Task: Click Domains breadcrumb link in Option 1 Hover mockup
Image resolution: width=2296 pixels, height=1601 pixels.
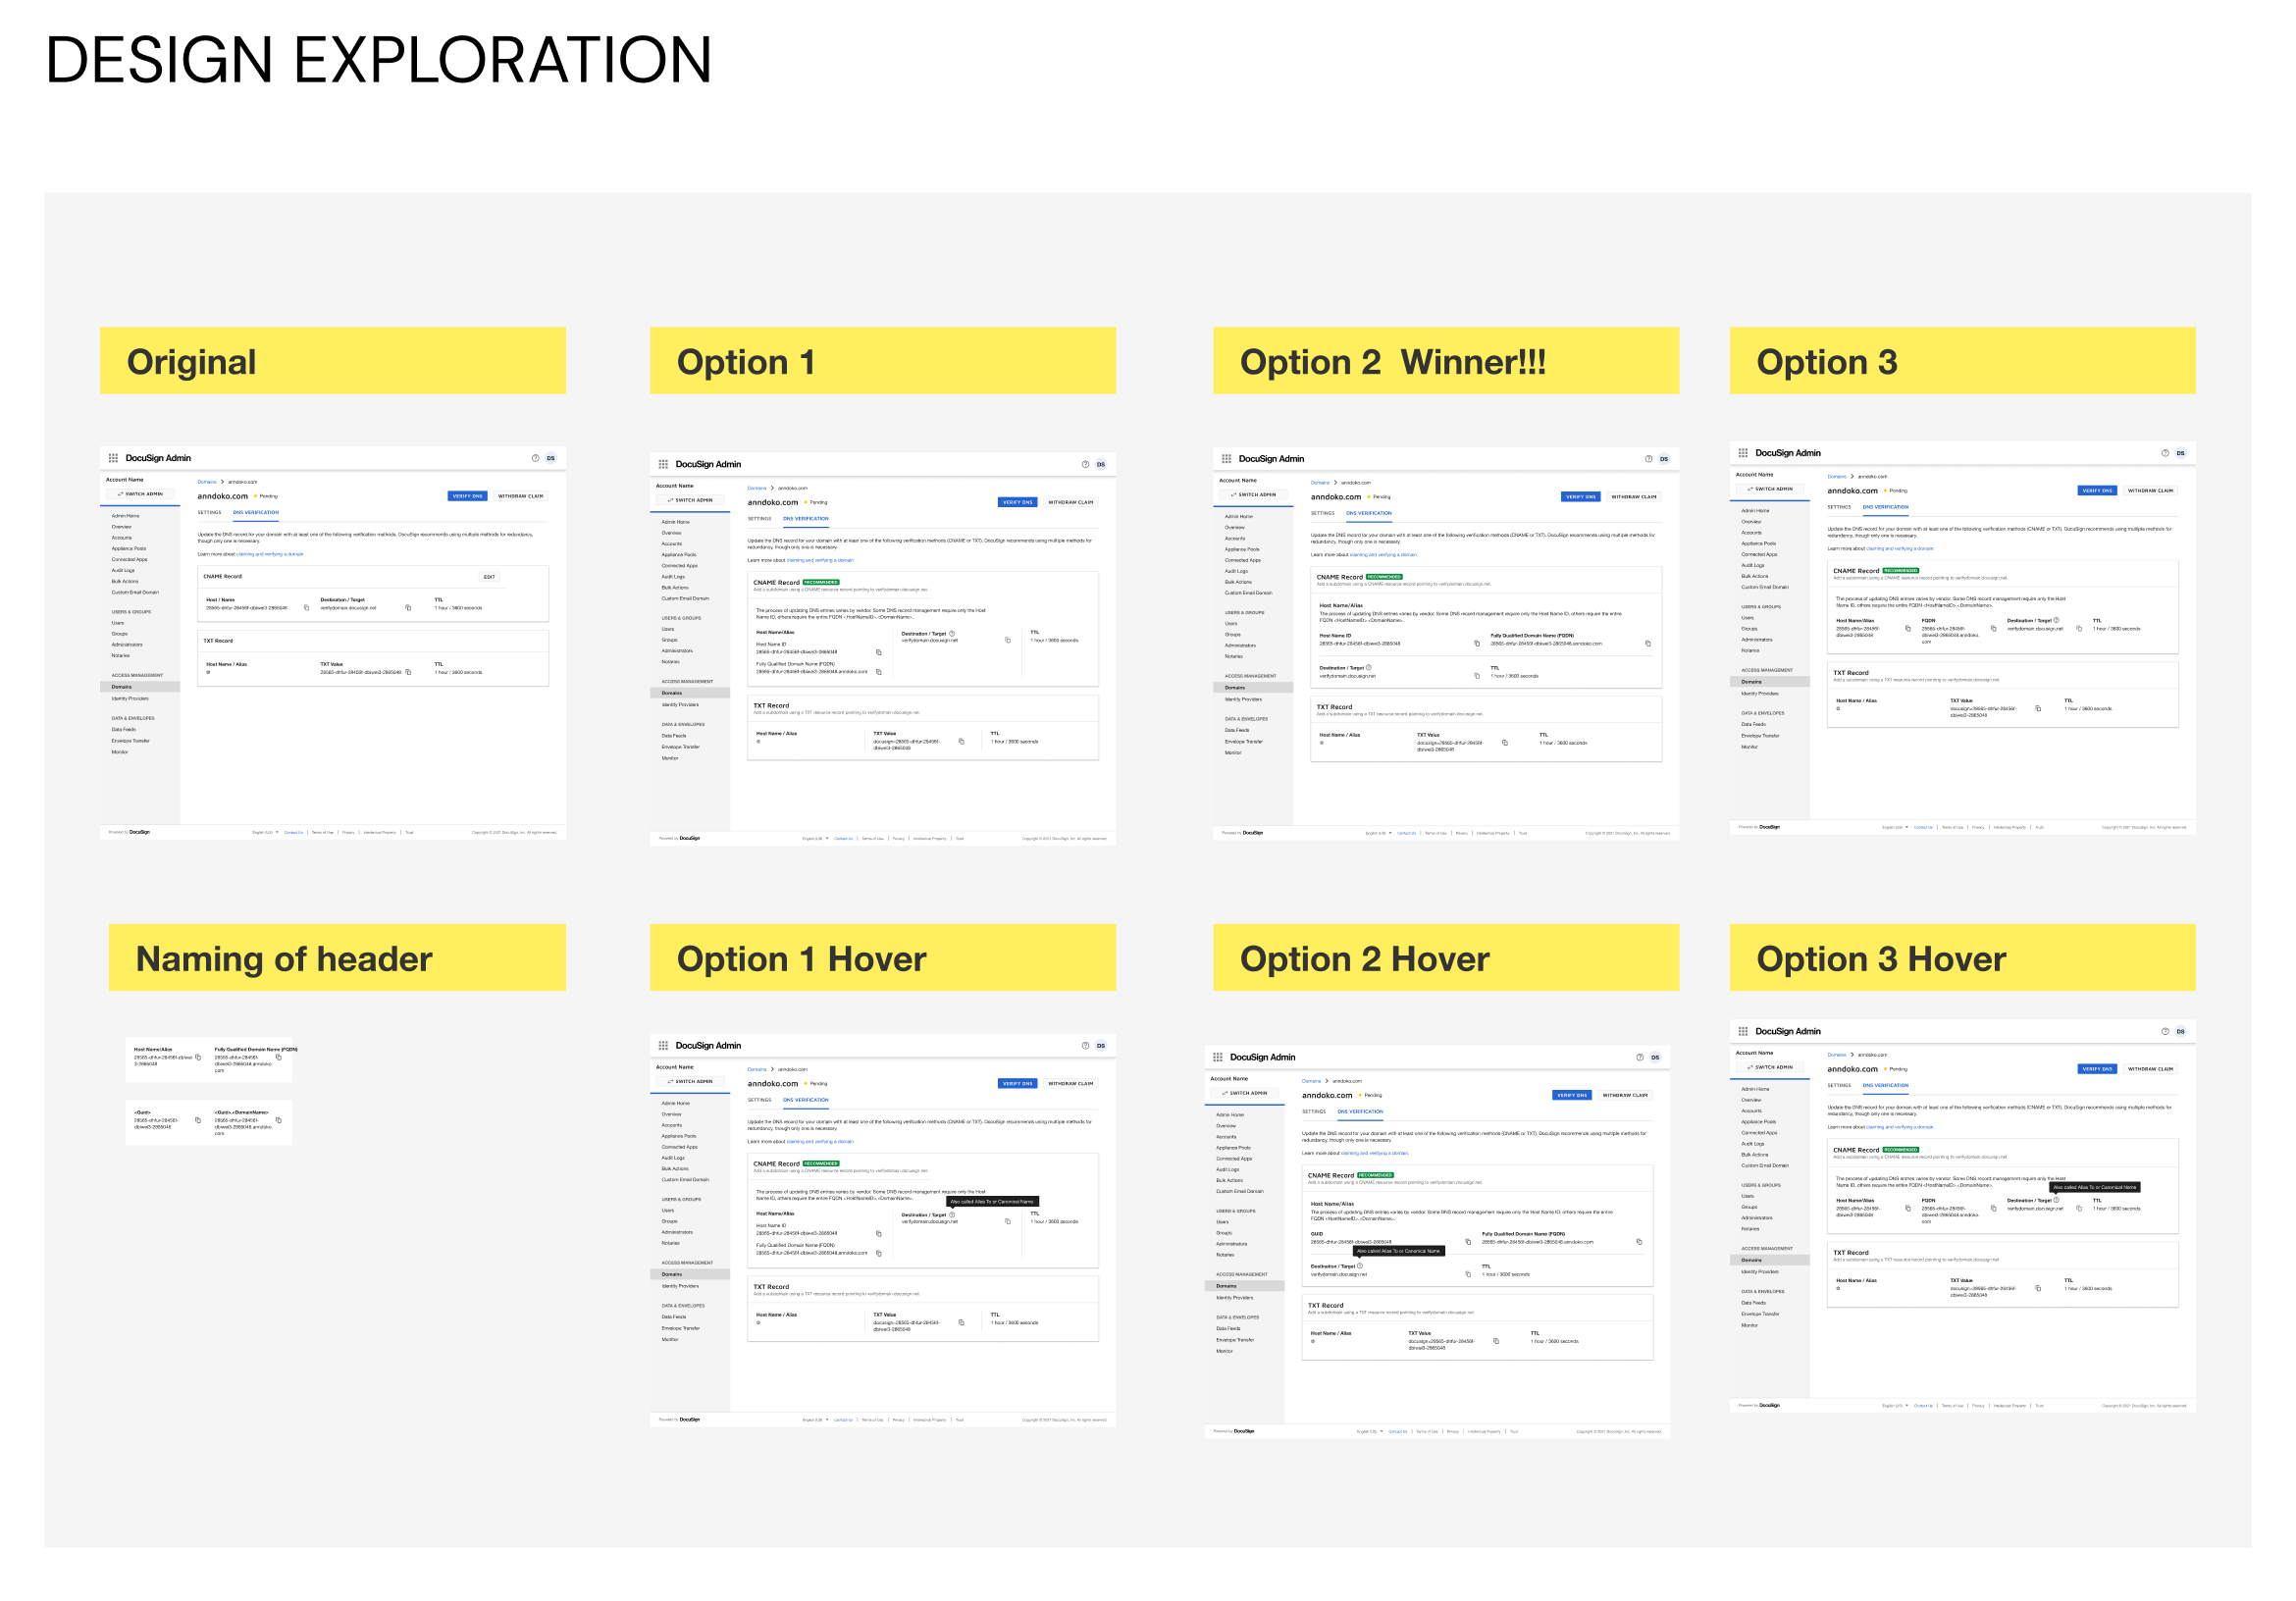Action: point(756,1070)
